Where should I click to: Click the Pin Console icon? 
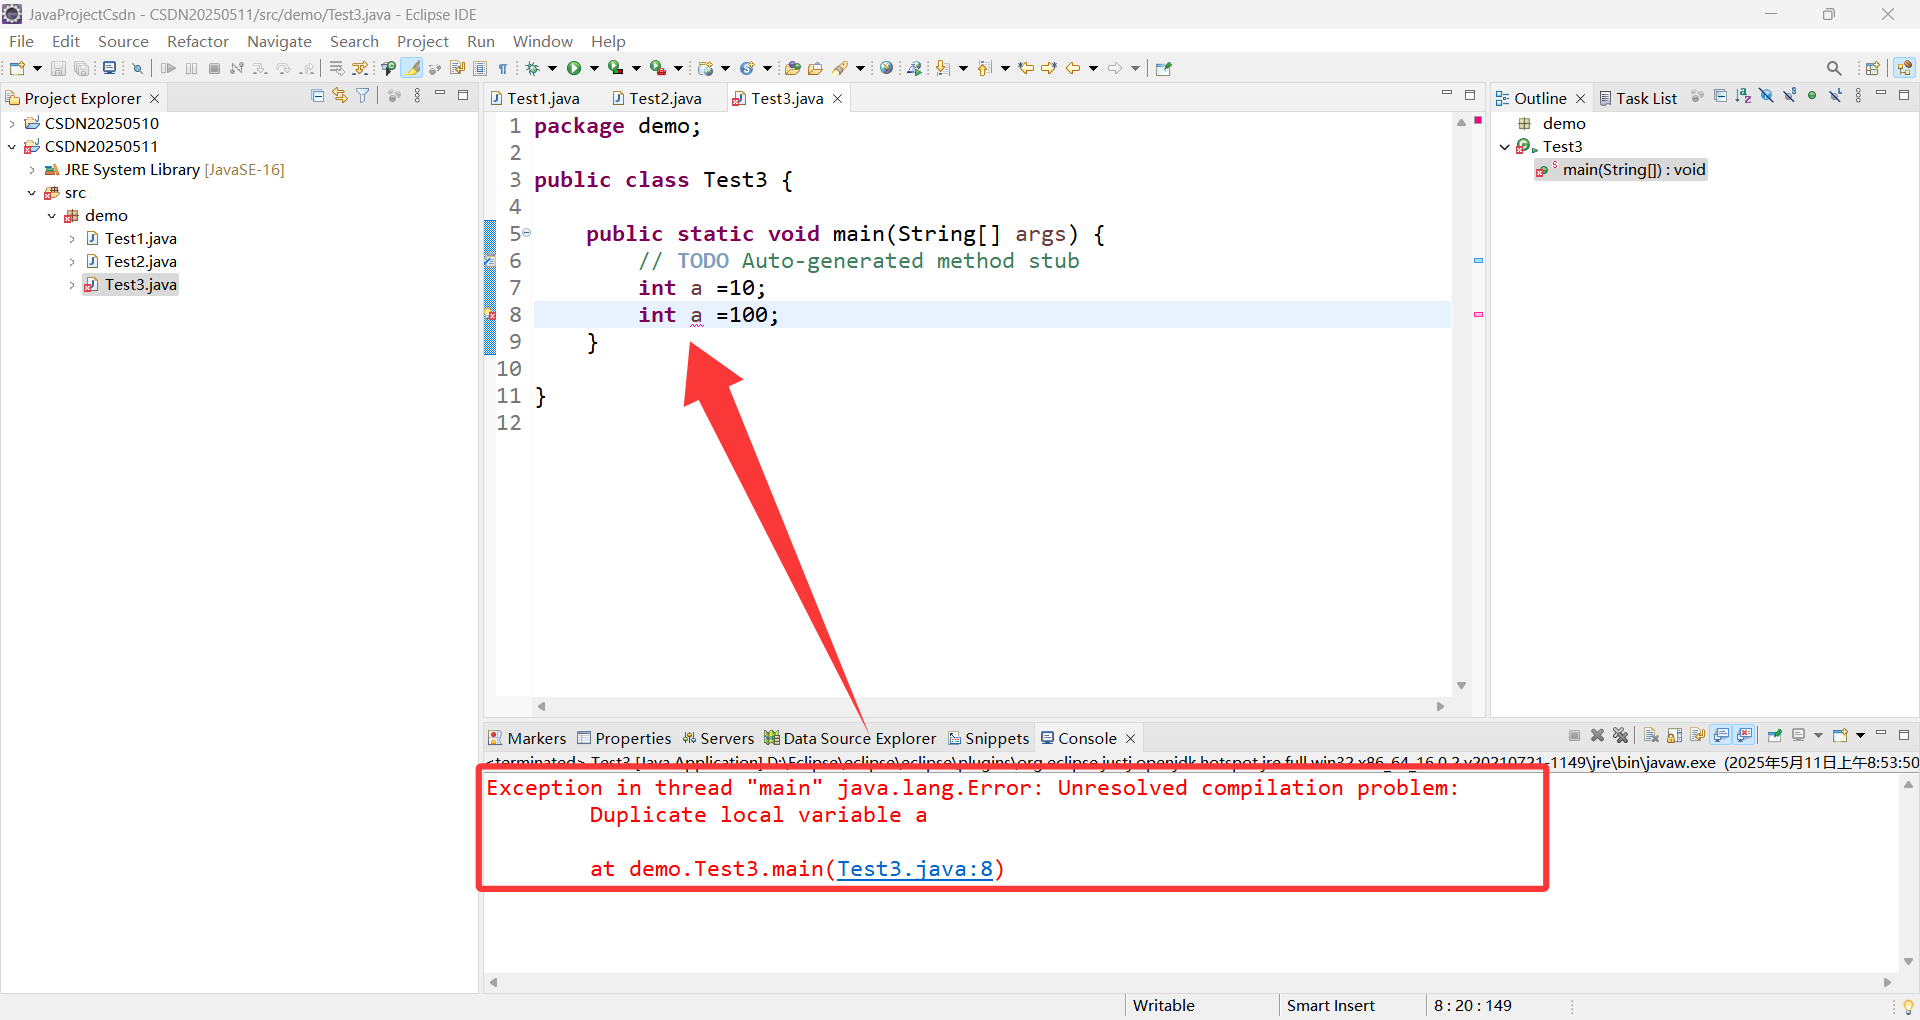coord(1775,735)
